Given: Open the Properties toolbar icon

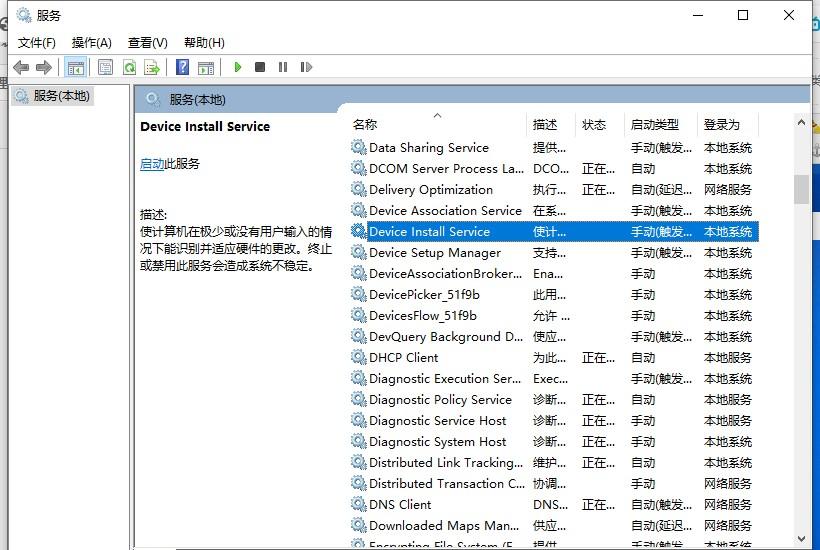Looking at the screenshot, I should point(106,67).
